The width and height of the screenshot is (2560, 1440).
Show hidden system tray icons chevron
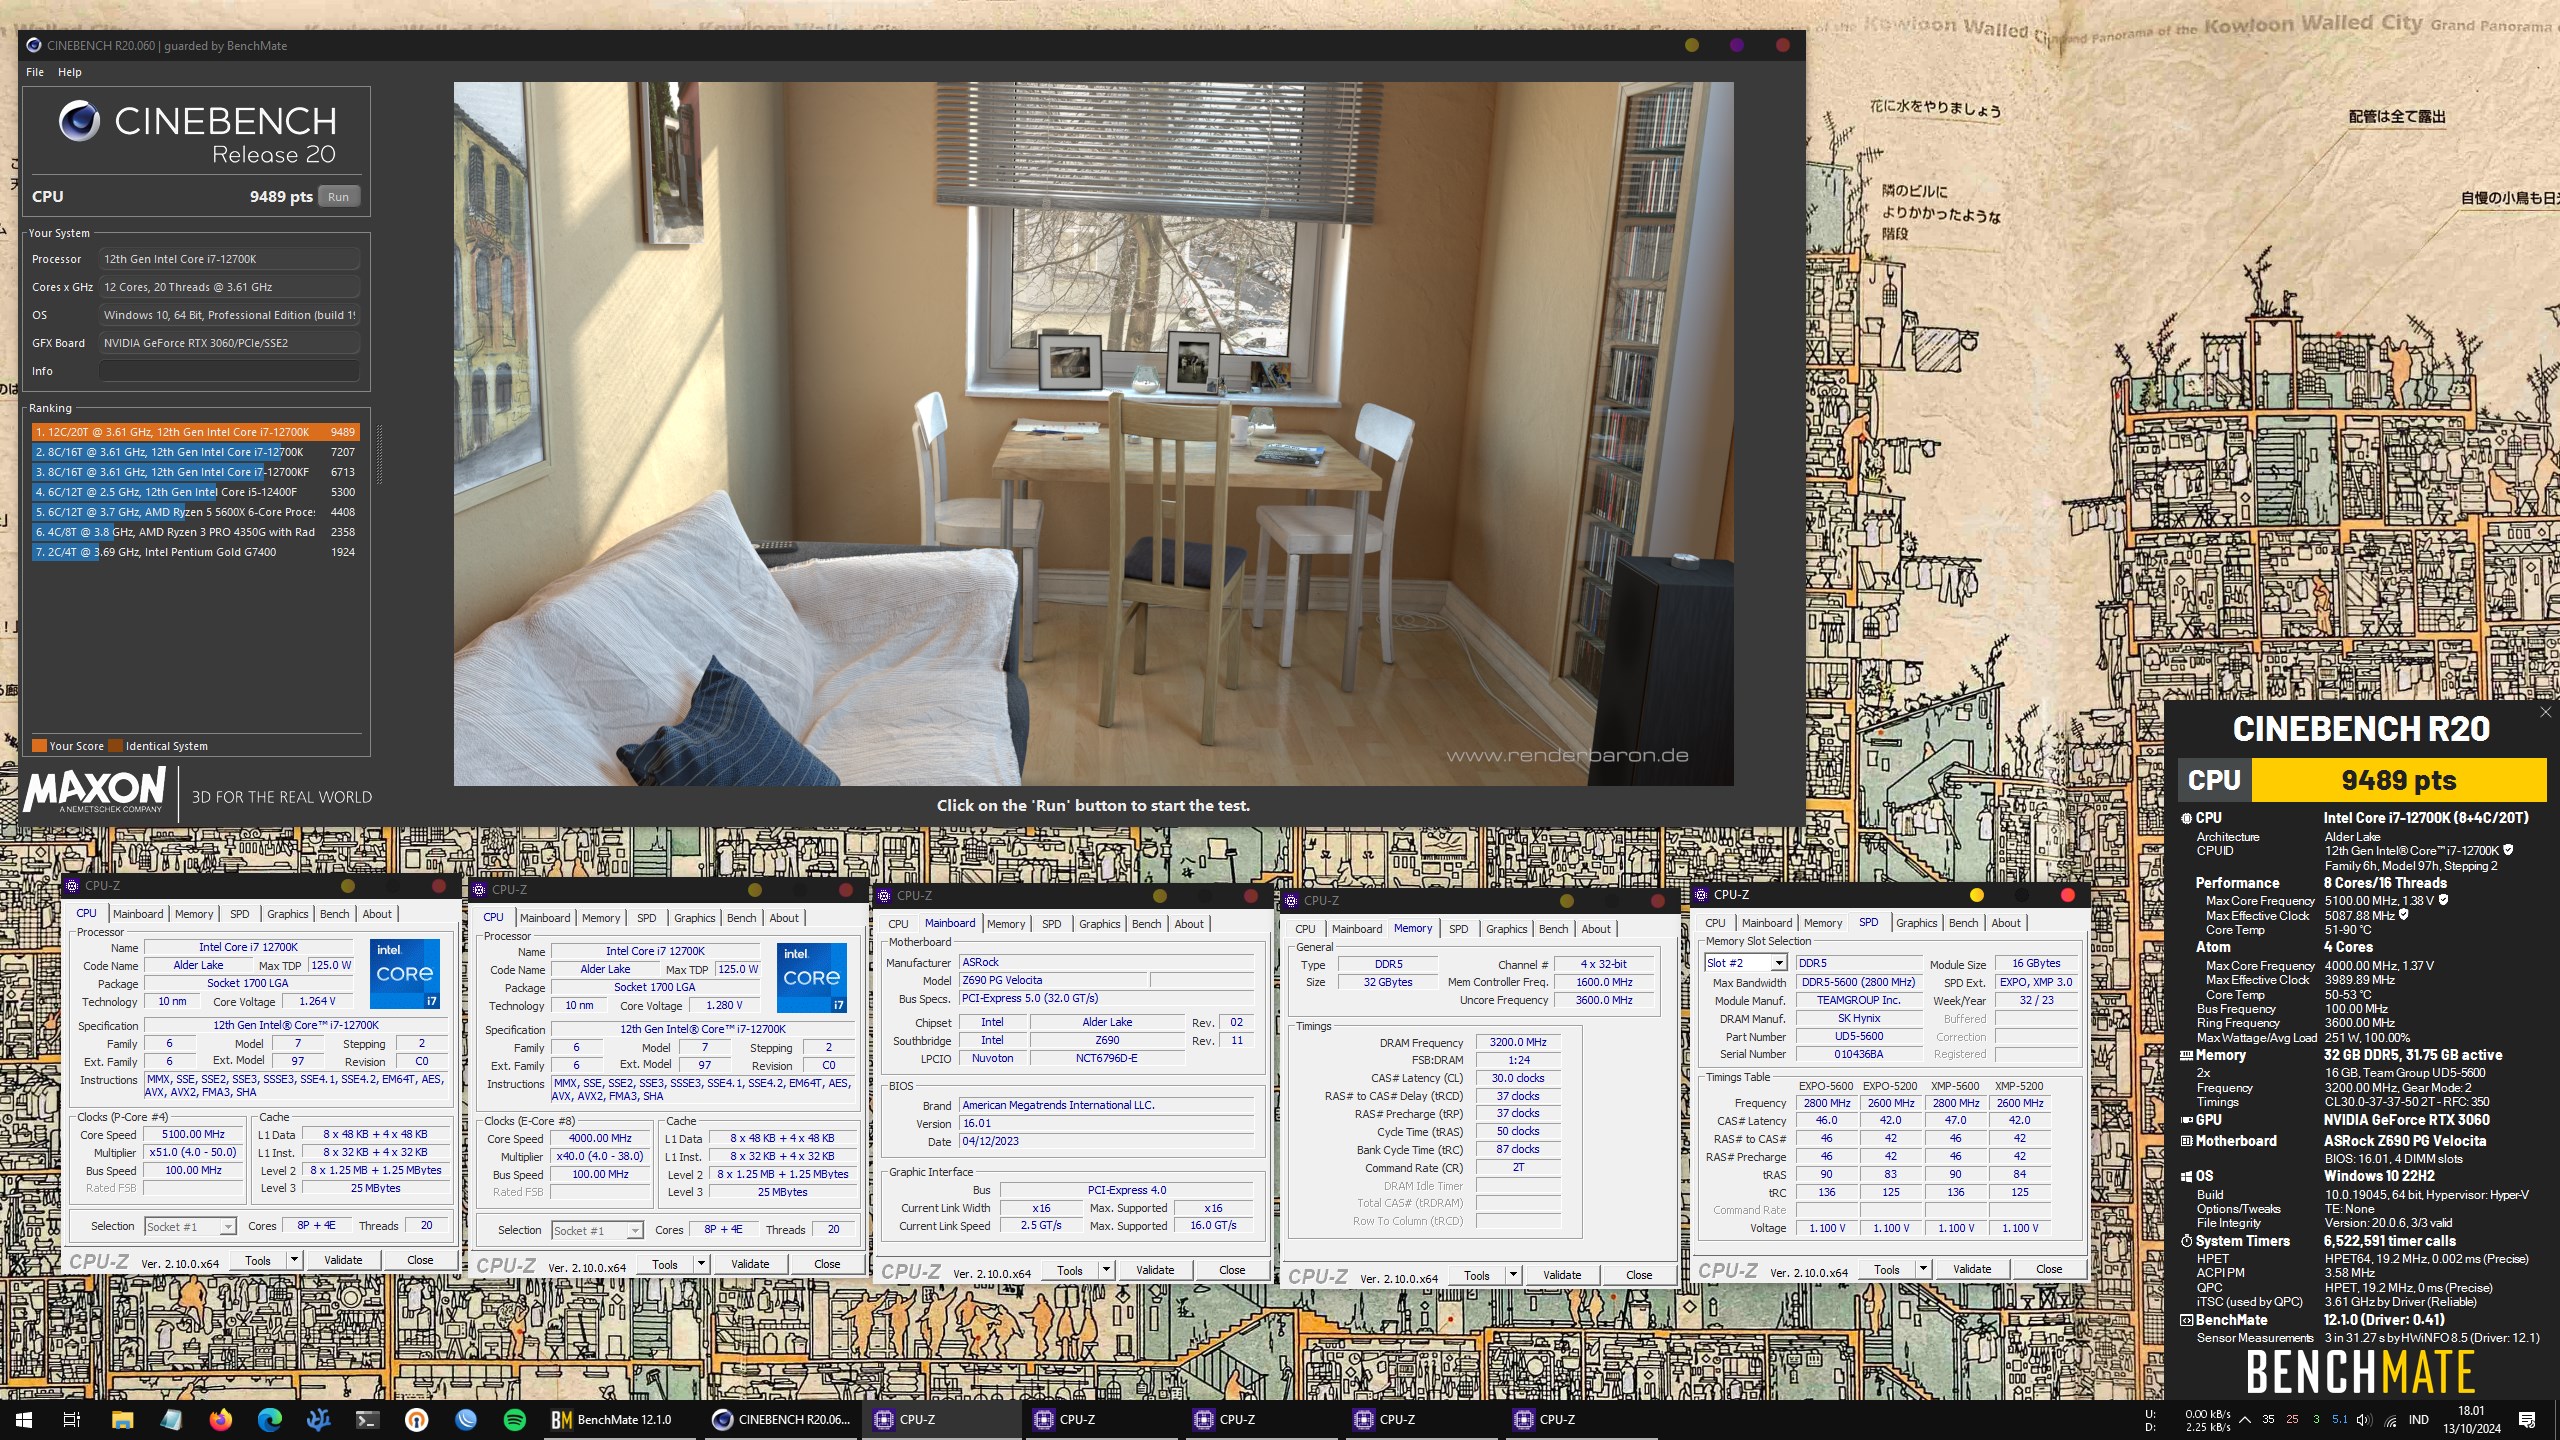coord(2244,1420)
